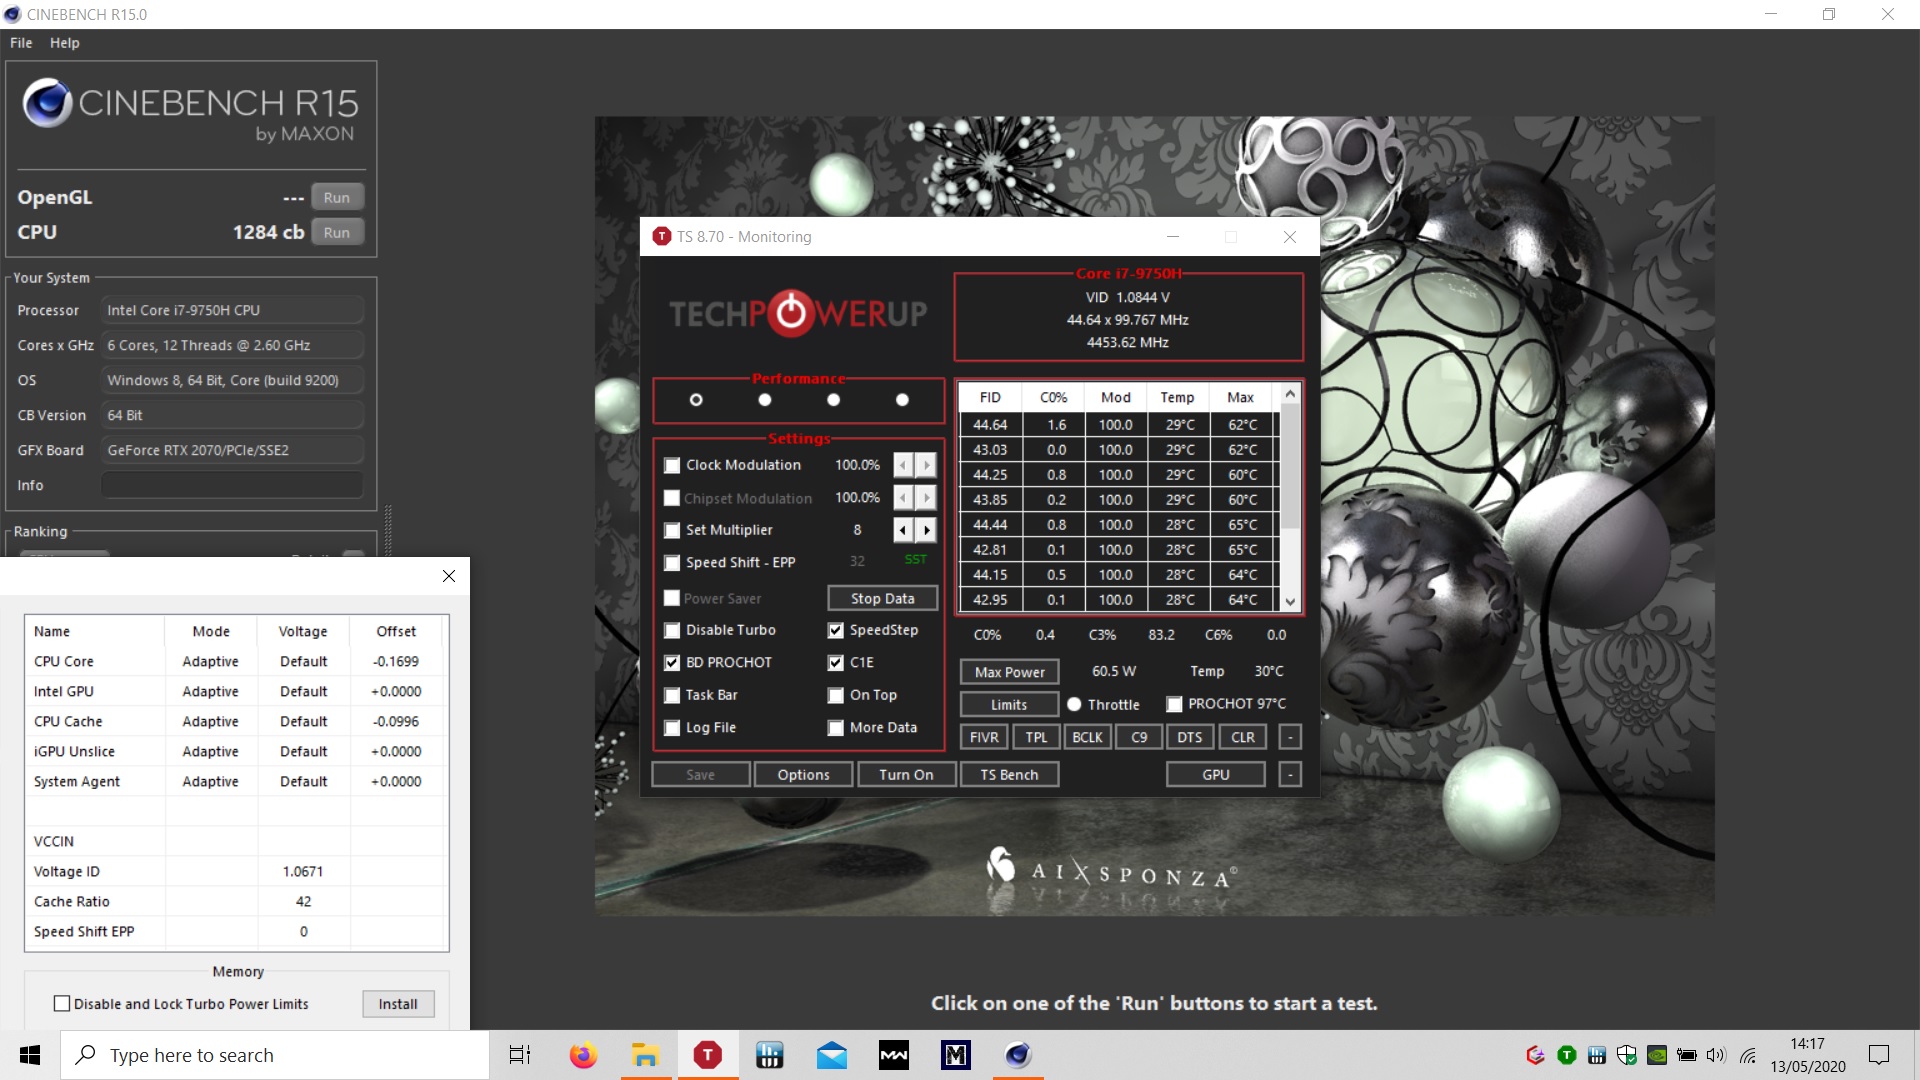Image resolution: width=1920 pixels, height=1080 pixels.
Task: Open the FIVR settings
Action: (x=984, y=737)
